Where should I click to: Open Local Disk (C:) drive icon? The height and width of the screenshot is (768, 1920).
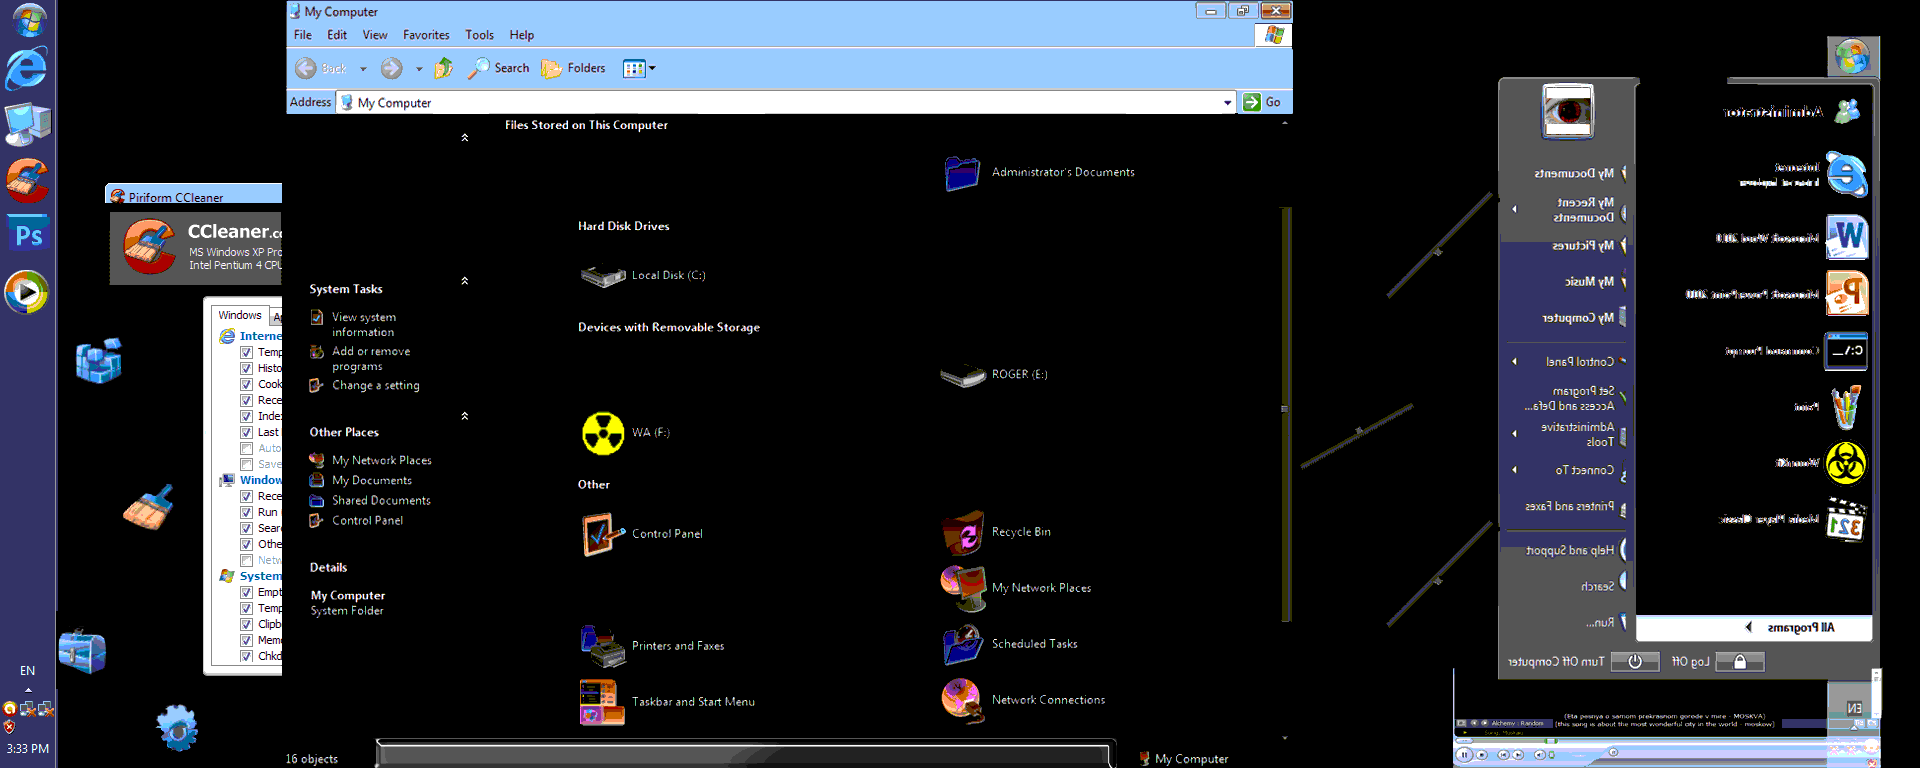(x=603, y=276)
